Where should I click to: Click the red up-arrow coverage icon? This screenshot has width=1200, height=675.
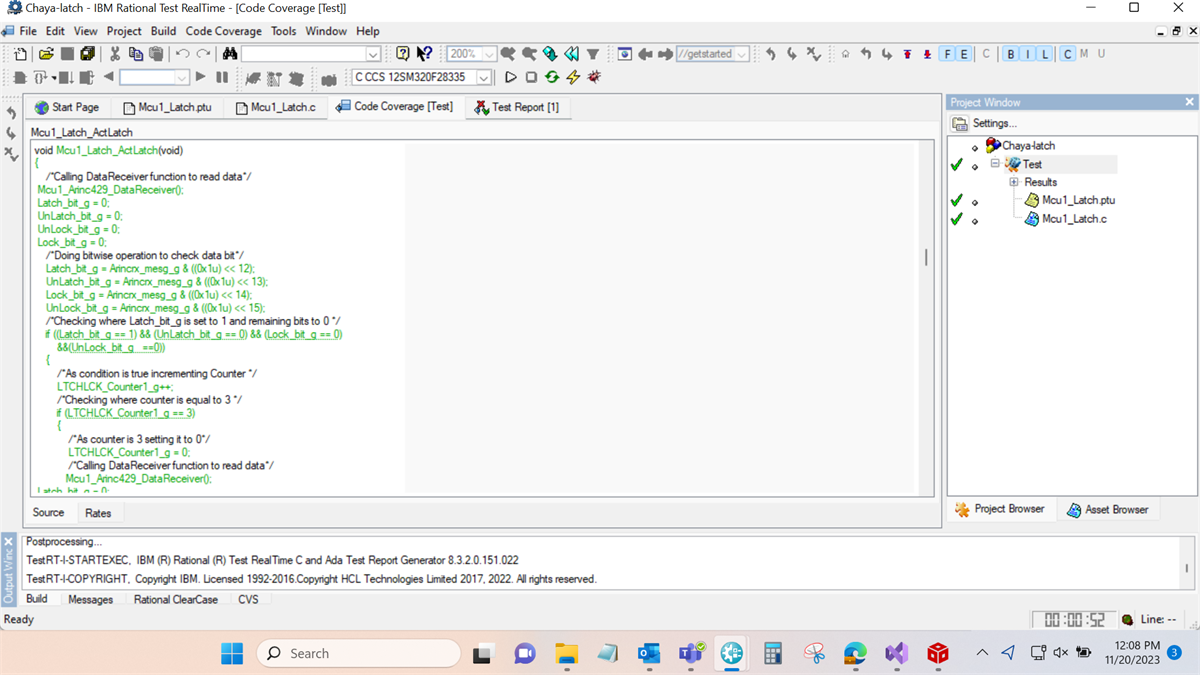908,54
